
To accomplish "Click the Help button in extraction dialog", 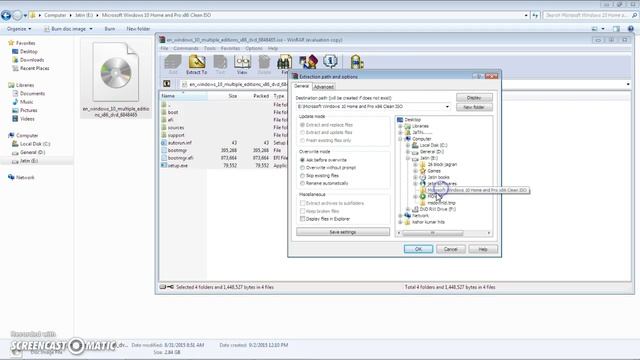I will pyautogui.click(x=483, y=249).
